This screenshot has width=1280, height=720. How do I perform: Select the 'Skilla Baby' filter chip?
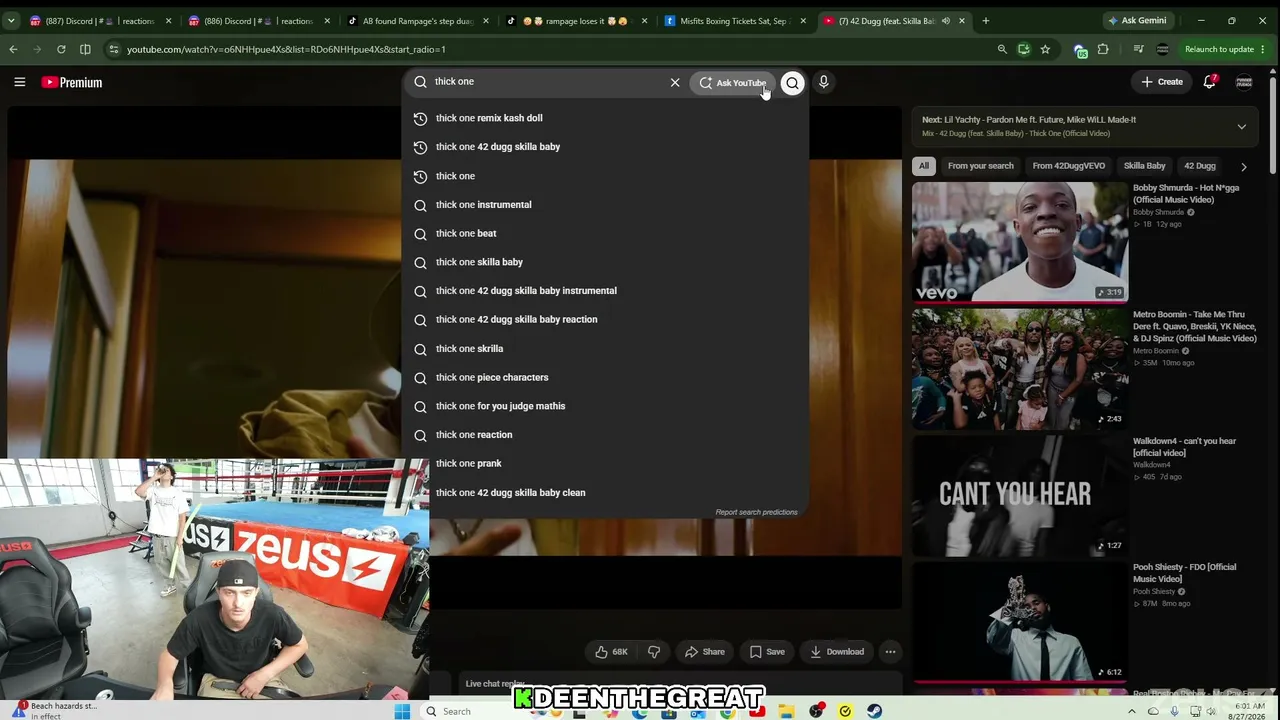[1145, 166]
